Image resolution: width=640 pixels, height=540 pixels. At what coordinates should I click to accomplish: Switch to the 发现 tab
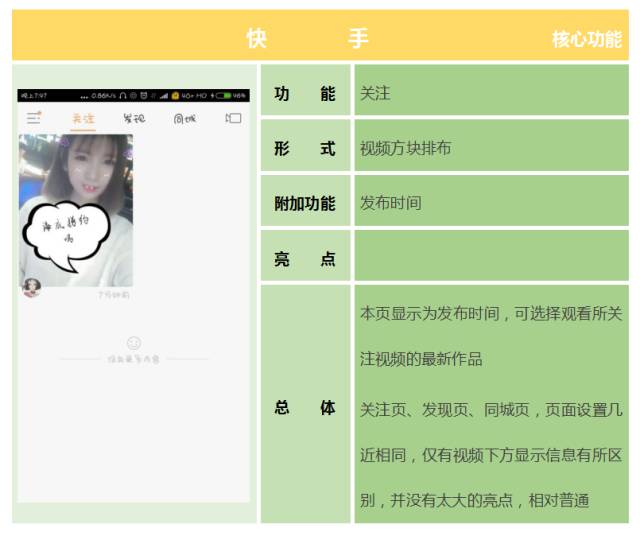[134, 119]
